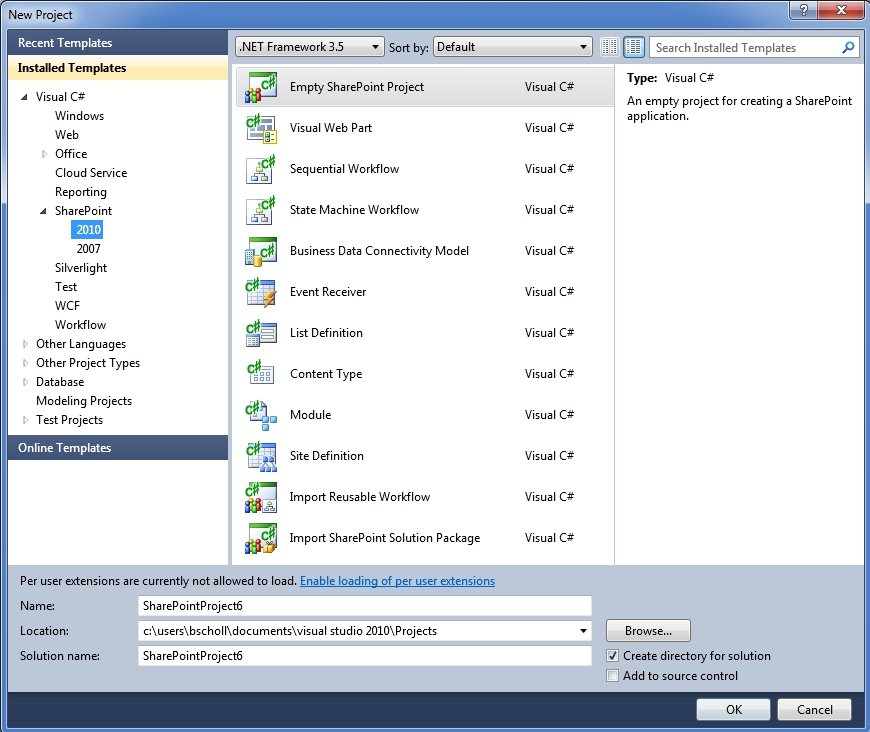Switch to medium icons list view
Screen dimensions: 870x732
pyautogui.click(x=634, y=47)
